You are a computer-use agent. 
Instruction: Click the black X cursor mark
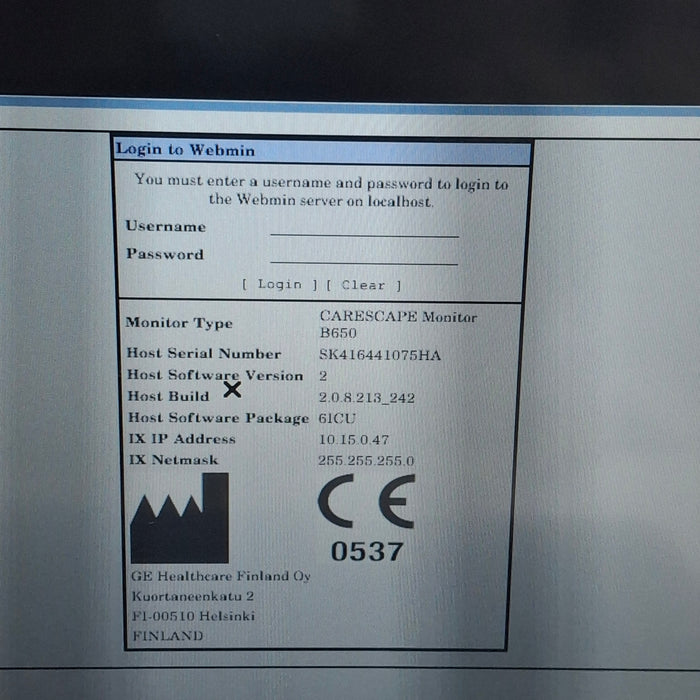point(232,390)
